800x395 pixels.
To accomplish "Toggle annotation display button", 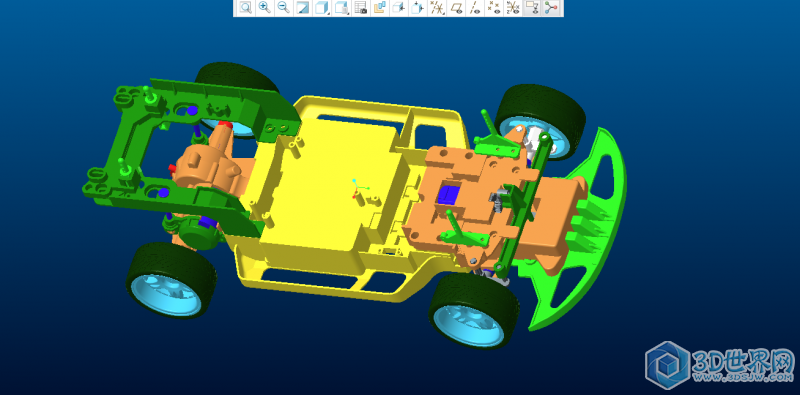I will [x=532, y=8].
